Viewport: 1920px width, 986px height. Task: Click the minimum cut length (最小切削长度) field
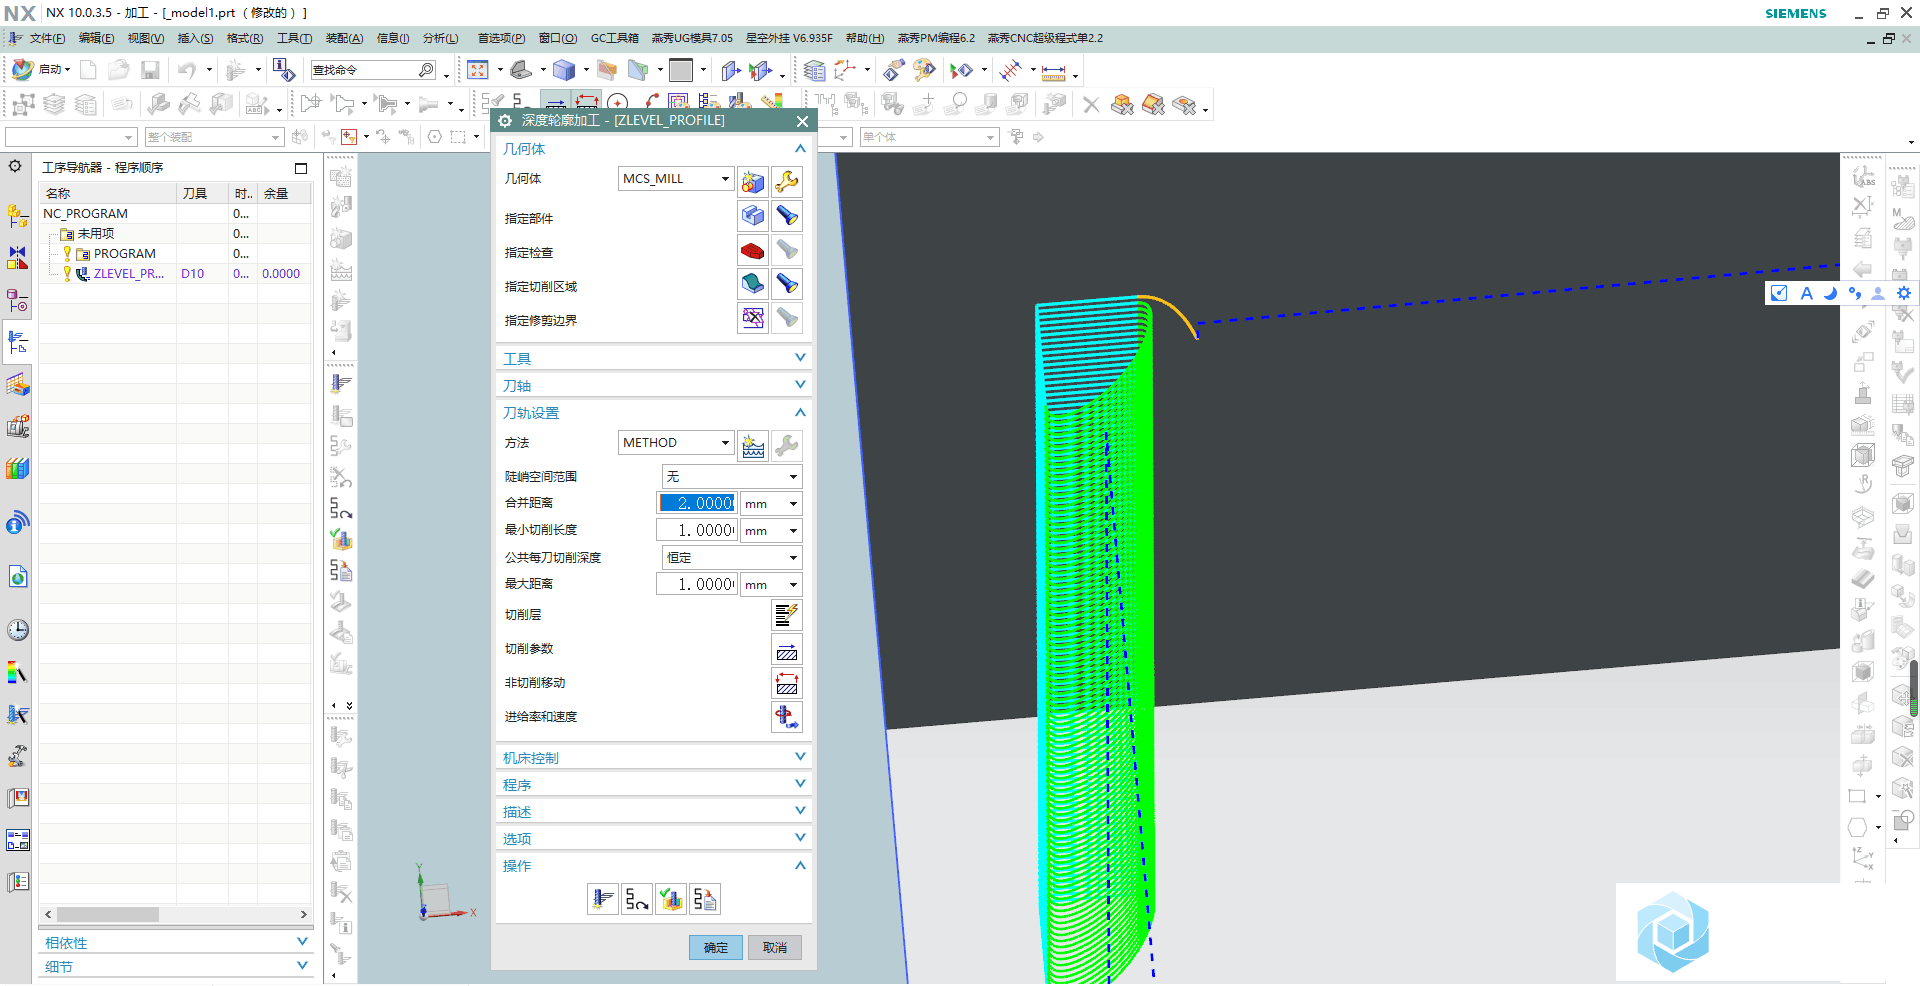click(x=697, y=531)
